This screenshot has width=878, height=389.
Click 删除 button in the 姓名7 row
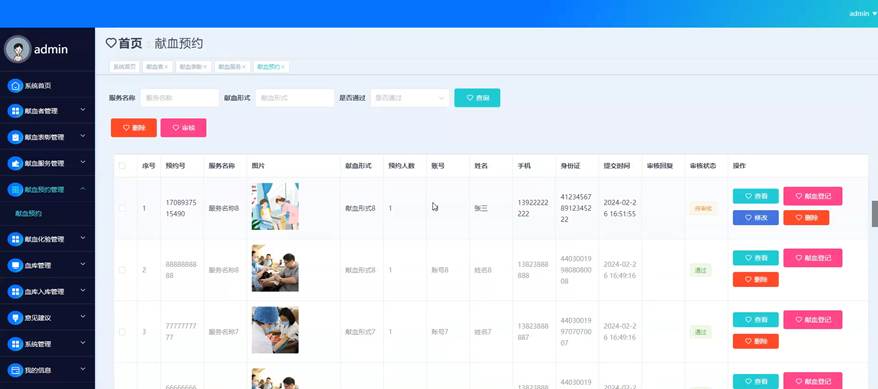[x=755, y=341]
